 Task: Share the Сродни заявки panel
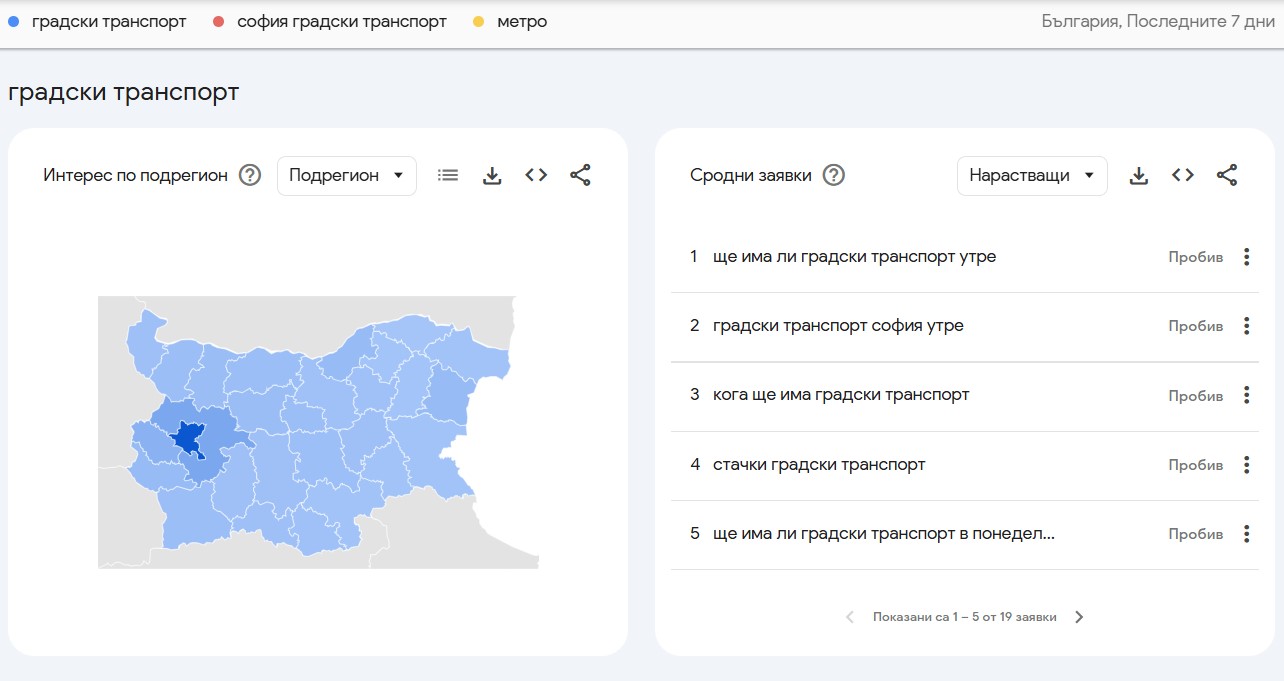(1227, 174)
